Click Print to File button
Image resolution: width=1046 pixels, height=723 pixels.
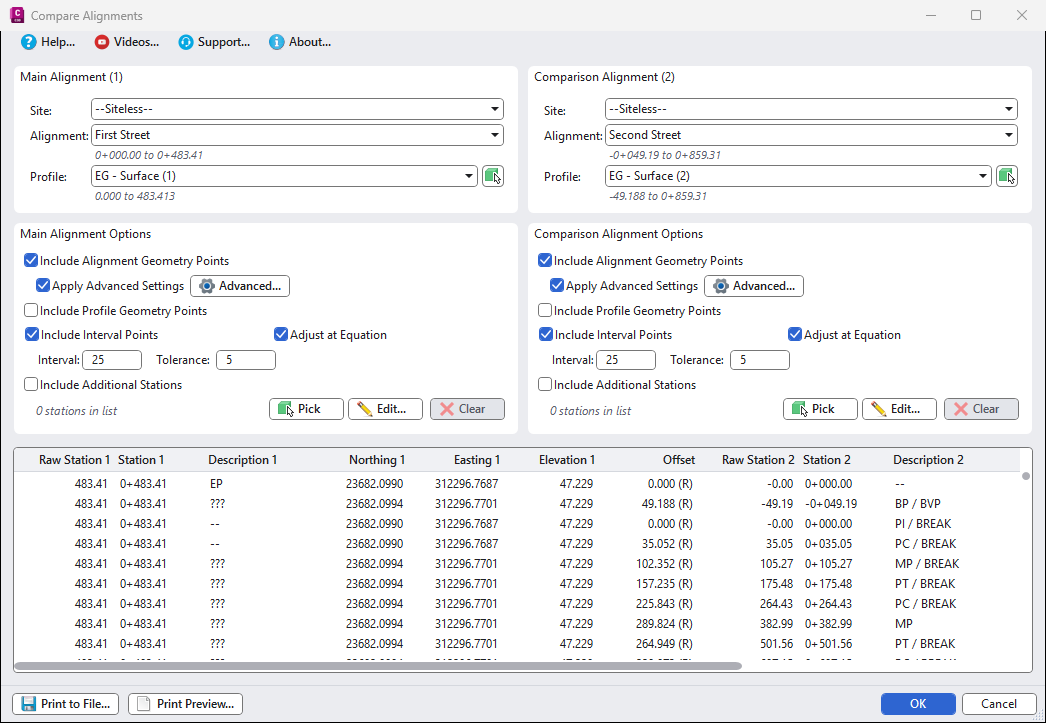[65, 704]
